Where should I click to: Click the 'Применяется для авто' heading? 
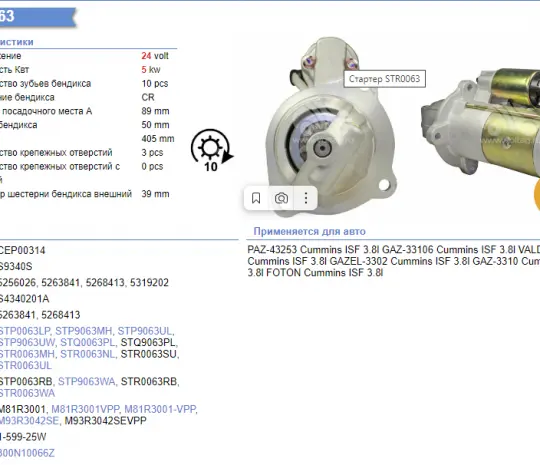[310, 231]
